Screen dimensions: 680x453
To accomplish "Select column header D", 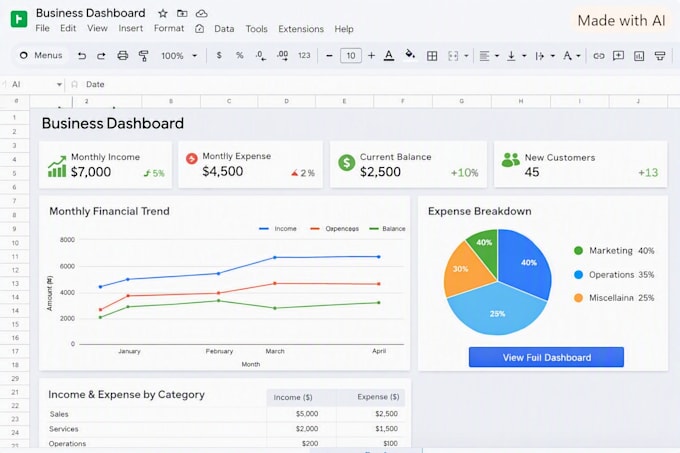I will [x=286, y=101].
